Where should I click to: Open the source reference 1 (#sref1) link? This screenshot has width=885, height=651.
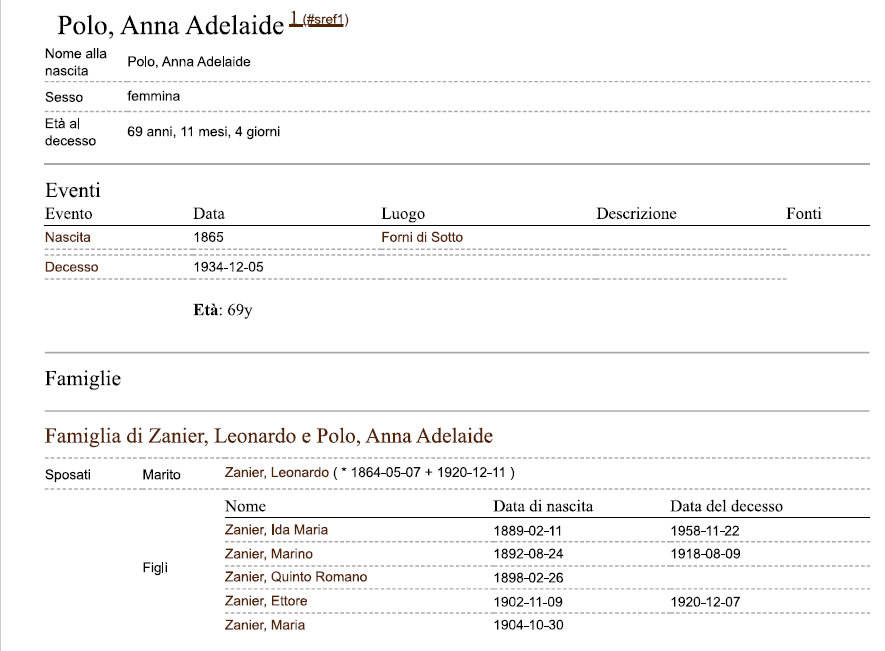(319, 19)
